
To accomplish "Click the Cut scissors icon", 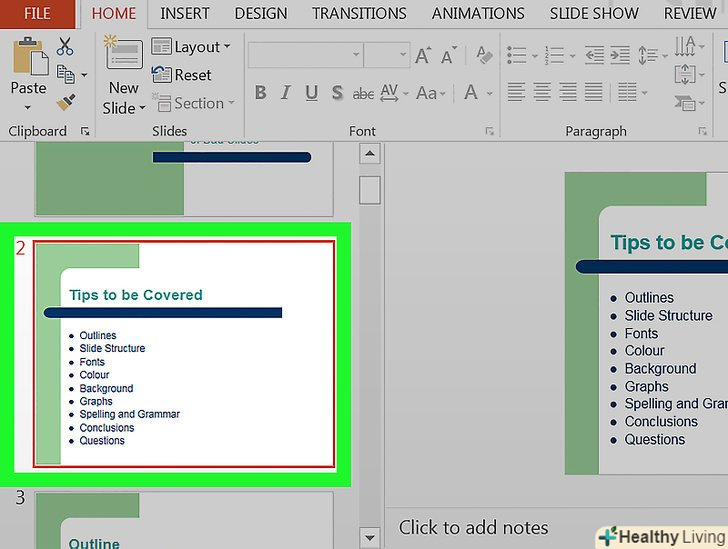I will (65, 47).
